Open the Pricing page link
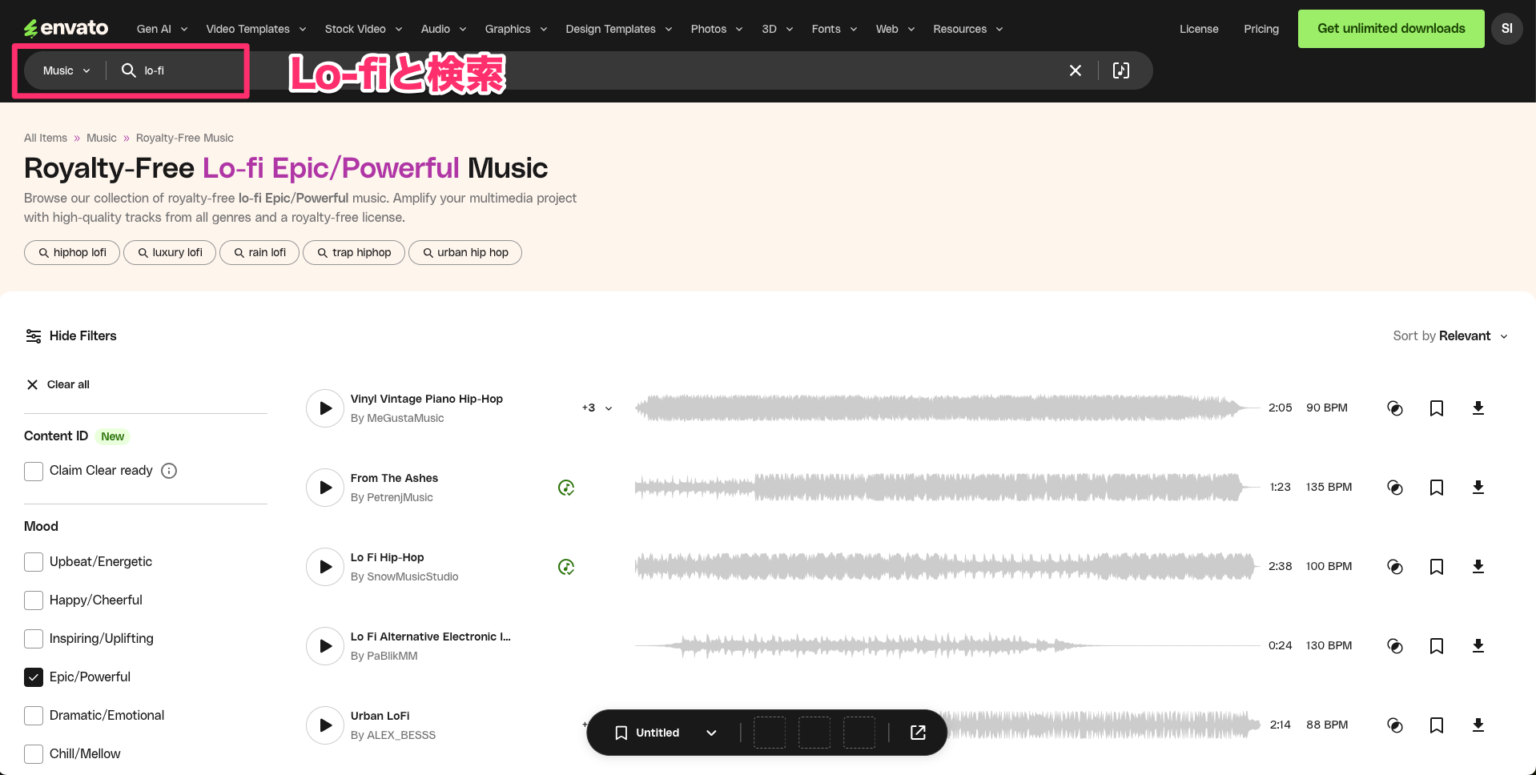This screenshot has height=775, width=1536. pos(1261,29)
